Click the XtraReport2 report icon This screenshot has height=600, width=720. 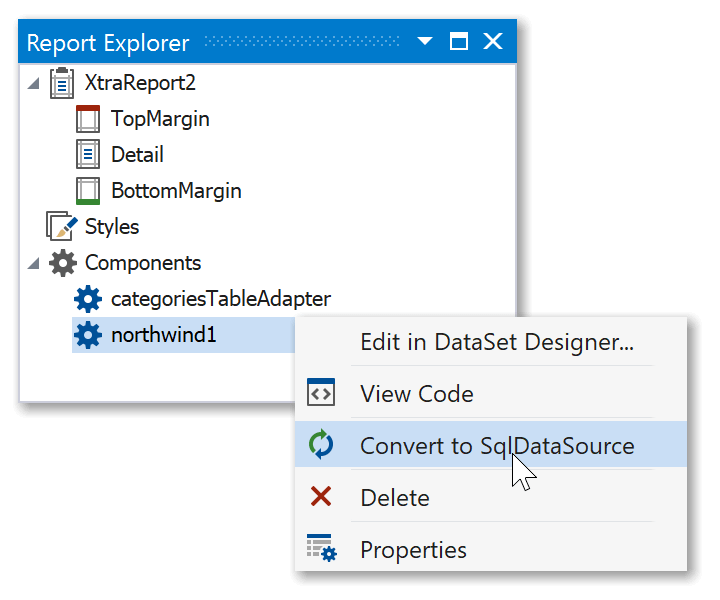(61, 83)
